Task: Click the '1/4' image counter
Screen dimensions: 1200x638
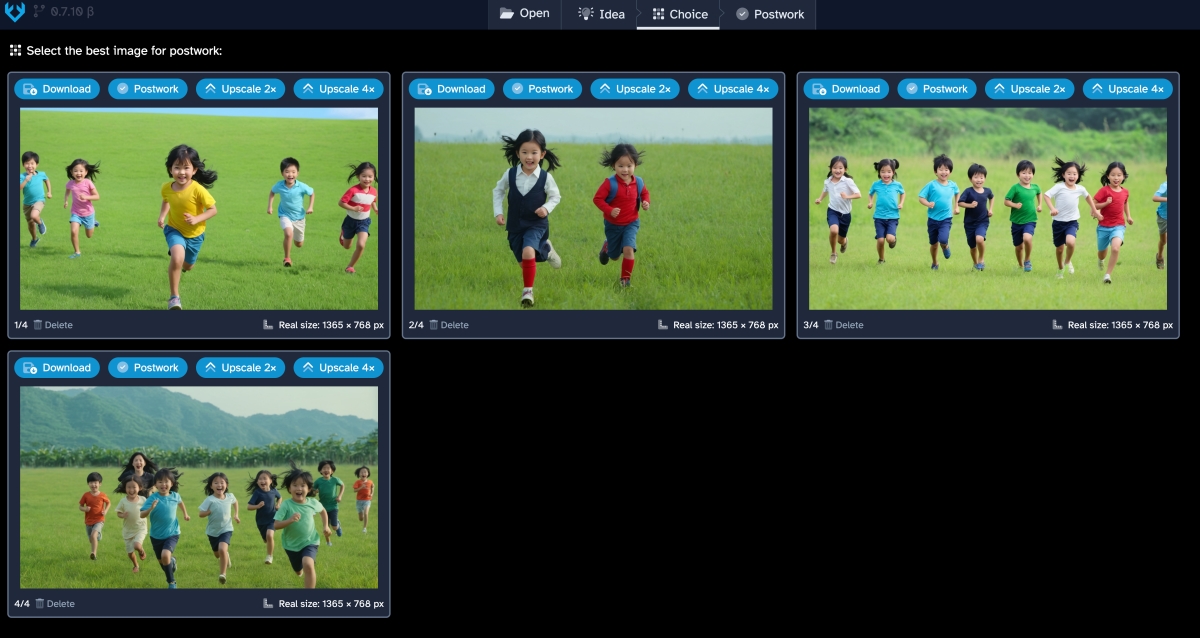Action: pyautogui.click(x=21, y=325)
